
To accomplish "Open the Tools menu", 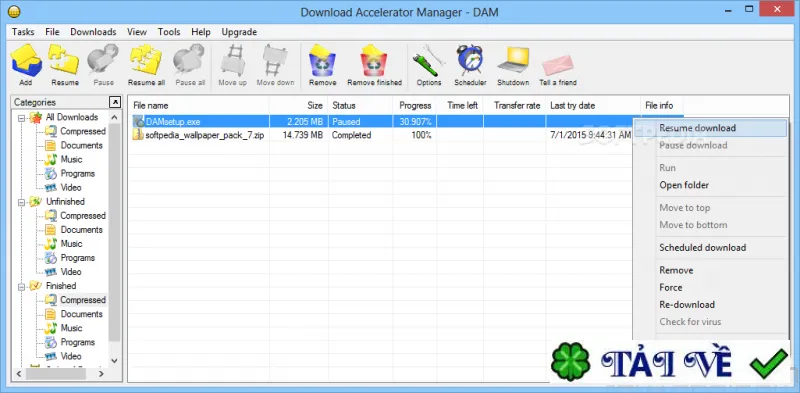I will pos(169,32).
